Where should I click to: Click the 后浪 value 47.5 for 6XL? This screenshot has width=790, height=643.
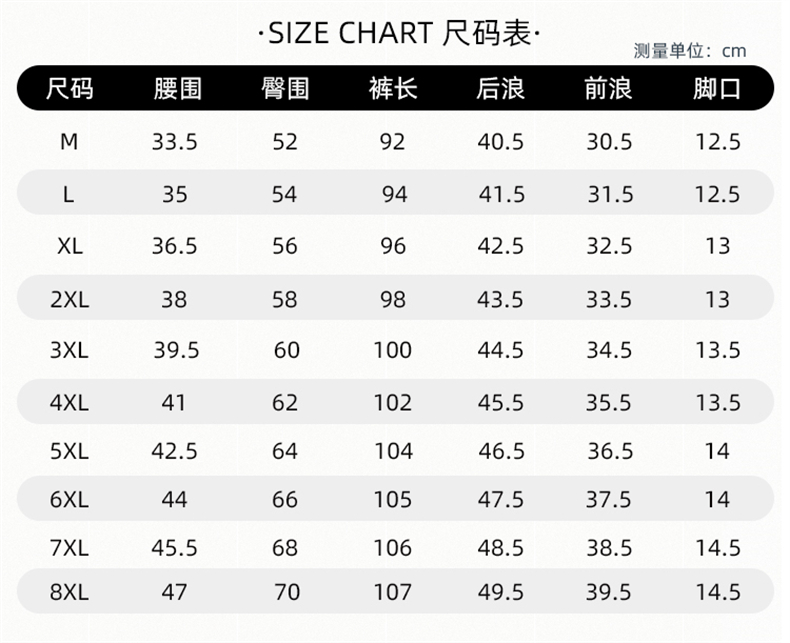[501, 499]
